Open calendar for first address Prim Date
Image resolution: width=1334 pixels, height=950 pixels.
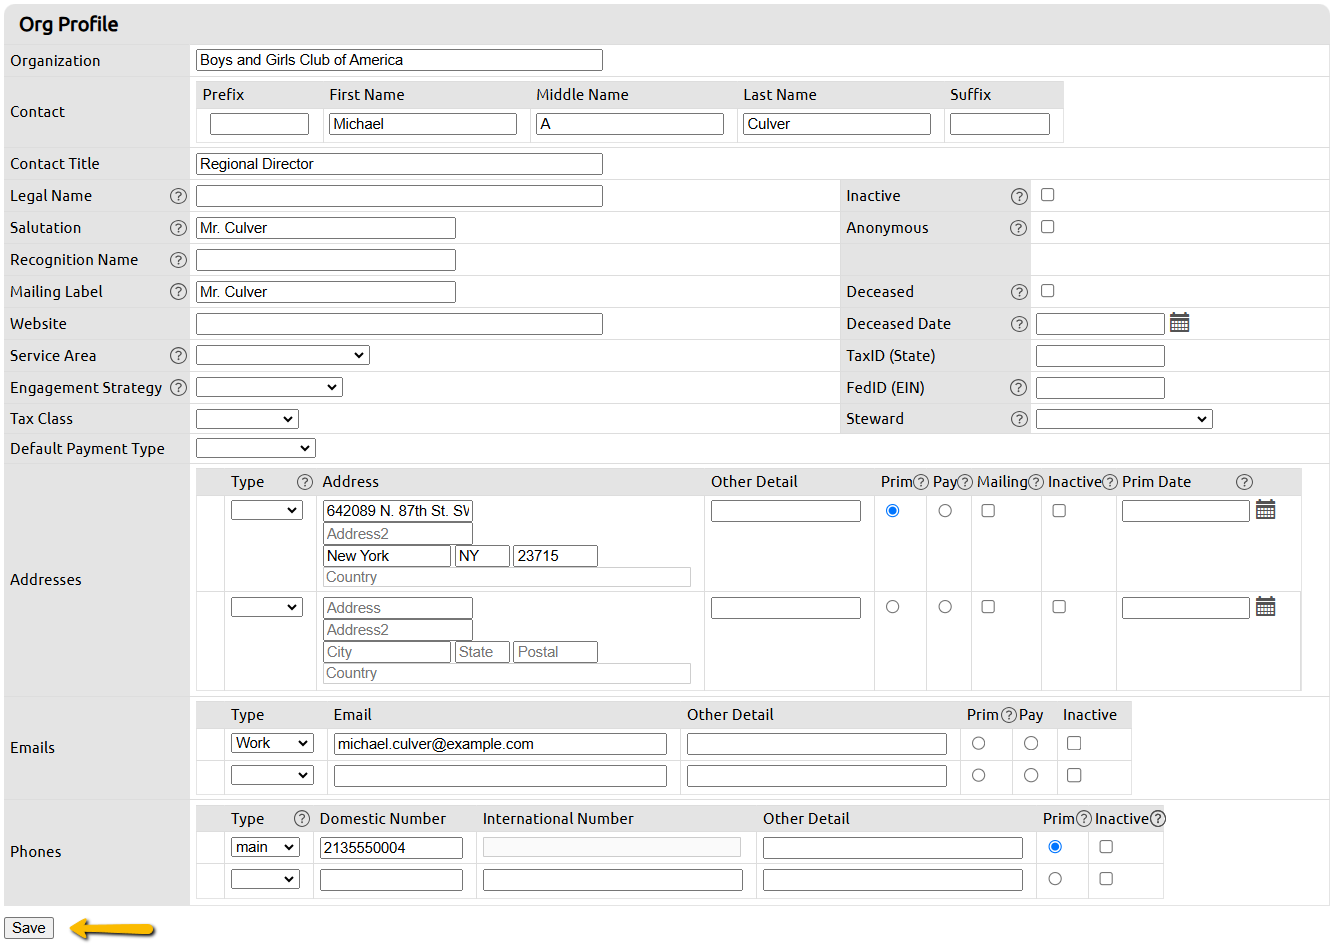[1266, 510]
